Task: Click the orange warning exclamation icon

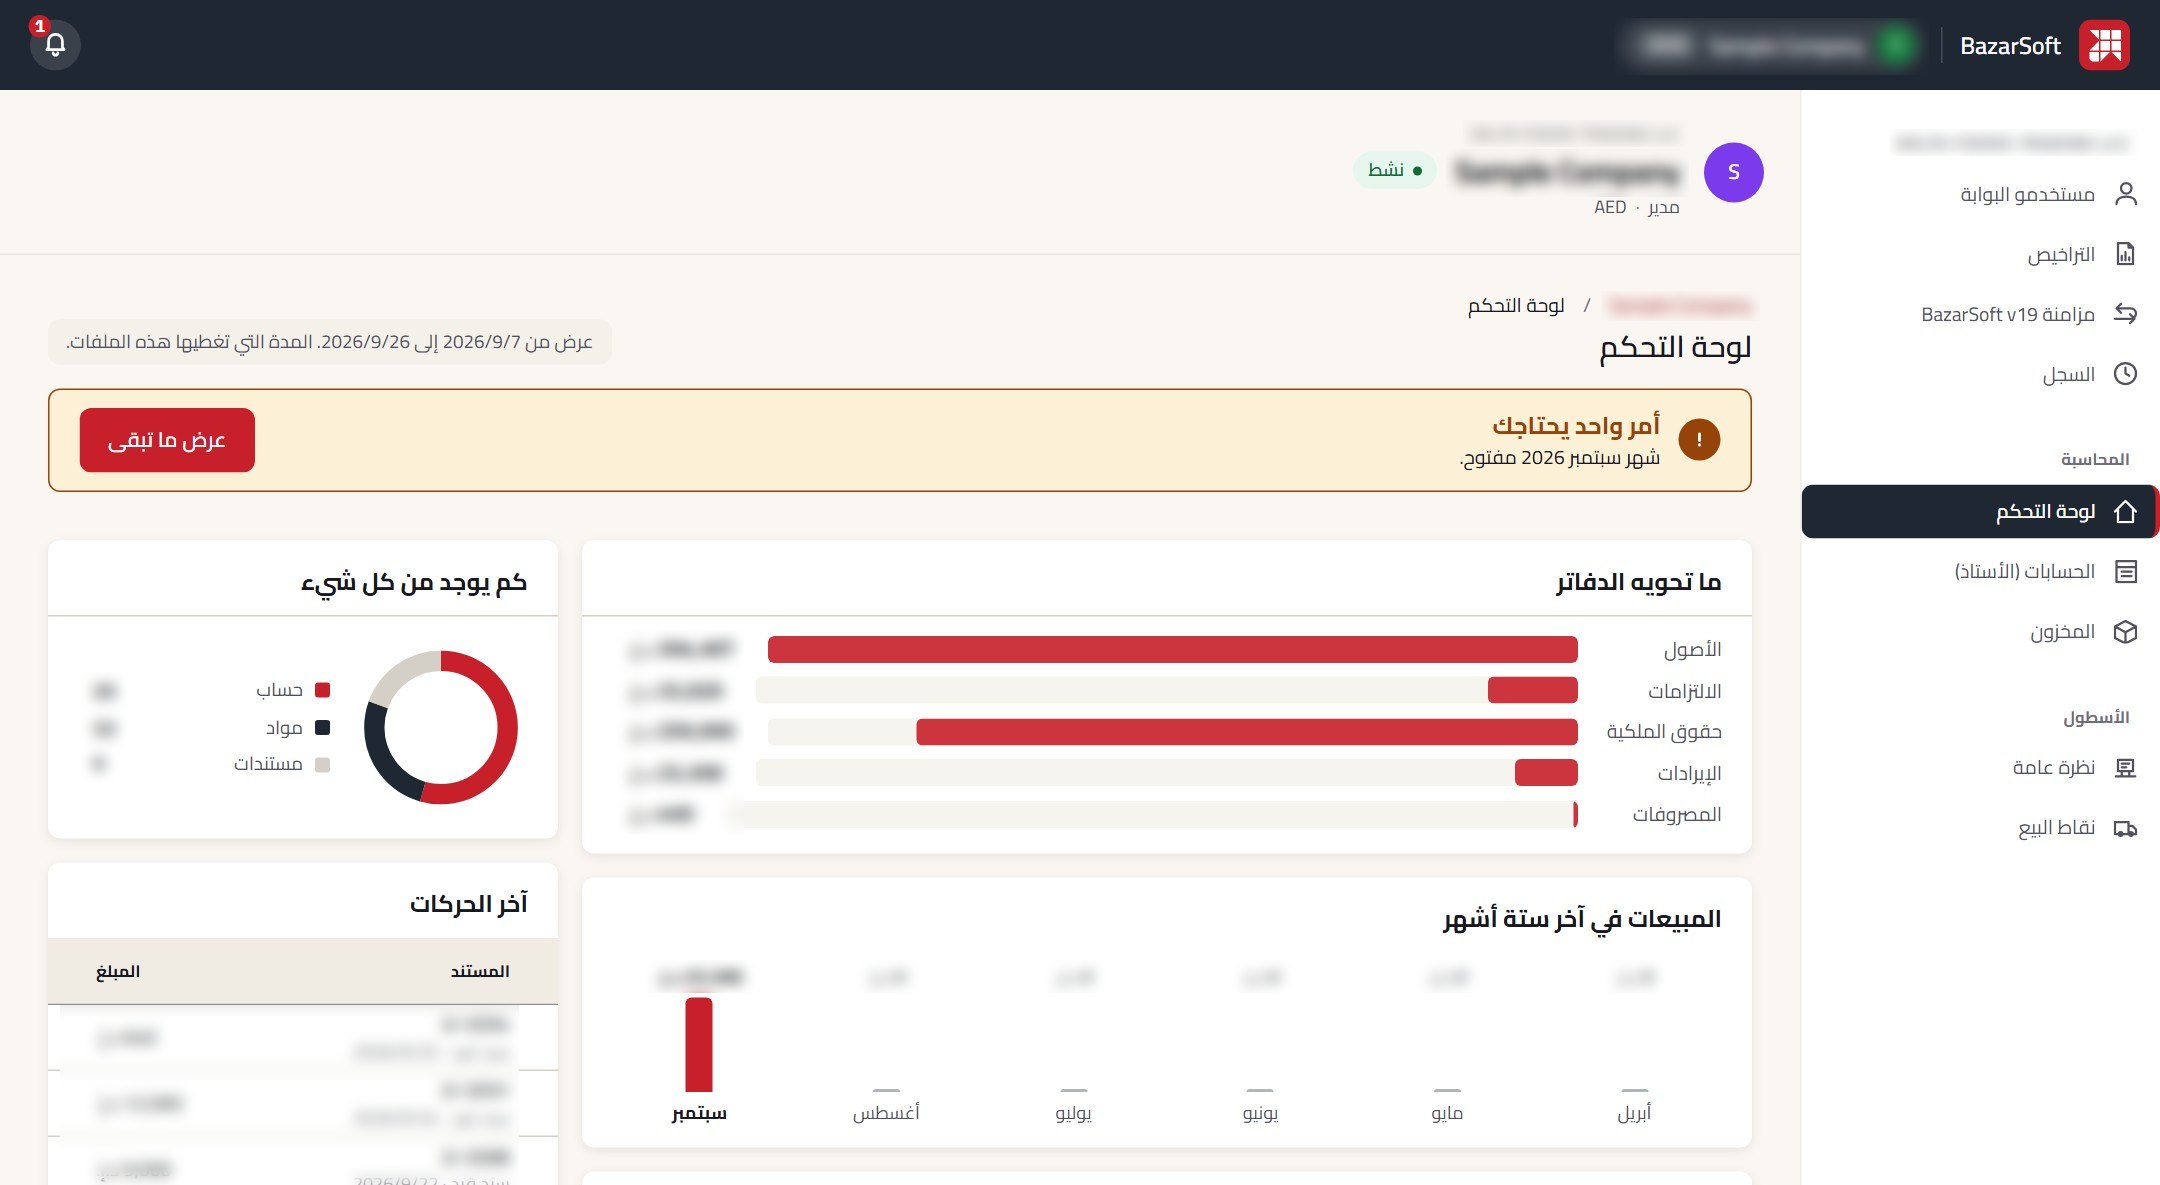Action: (x=1699, y=440)
